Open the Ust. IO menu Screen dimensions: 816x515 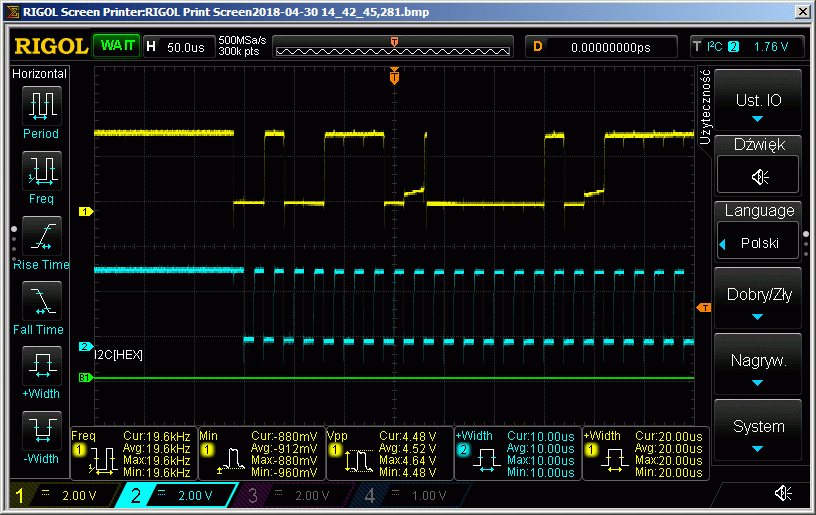point(758,100)
